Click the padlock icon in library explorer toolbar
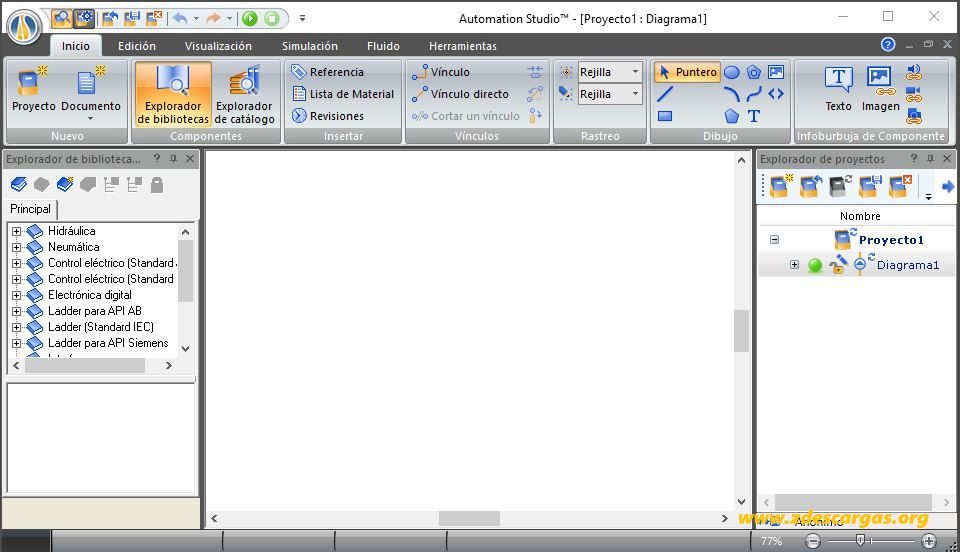The width and height of the screenshot is (960, 552). point(157,185)
